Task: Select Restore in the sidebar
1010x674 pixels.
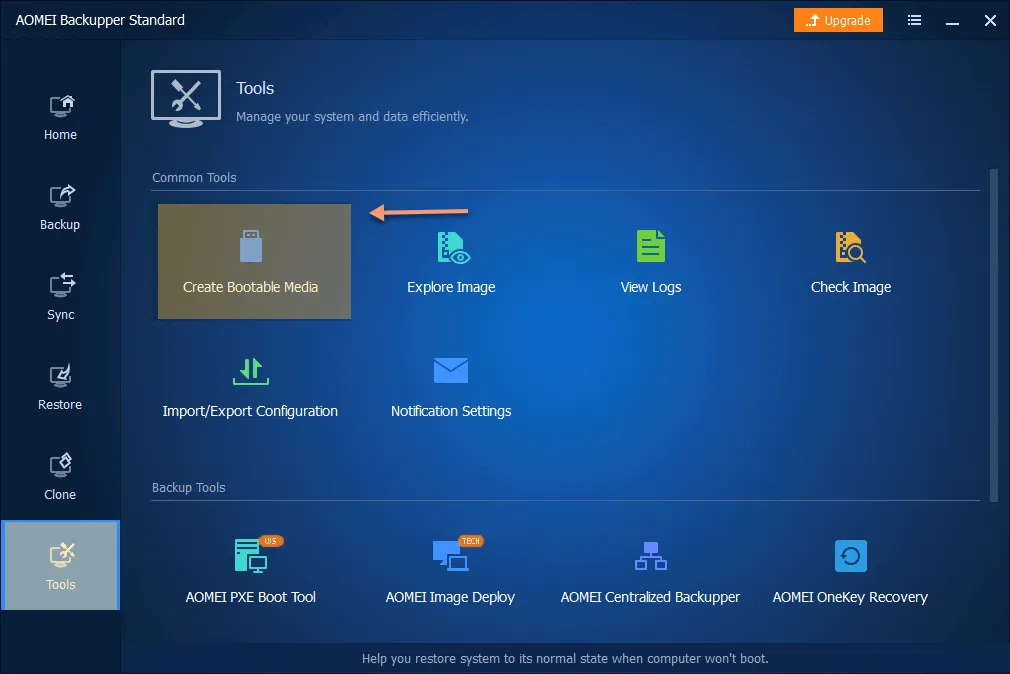Action: [x=61, y=388]
